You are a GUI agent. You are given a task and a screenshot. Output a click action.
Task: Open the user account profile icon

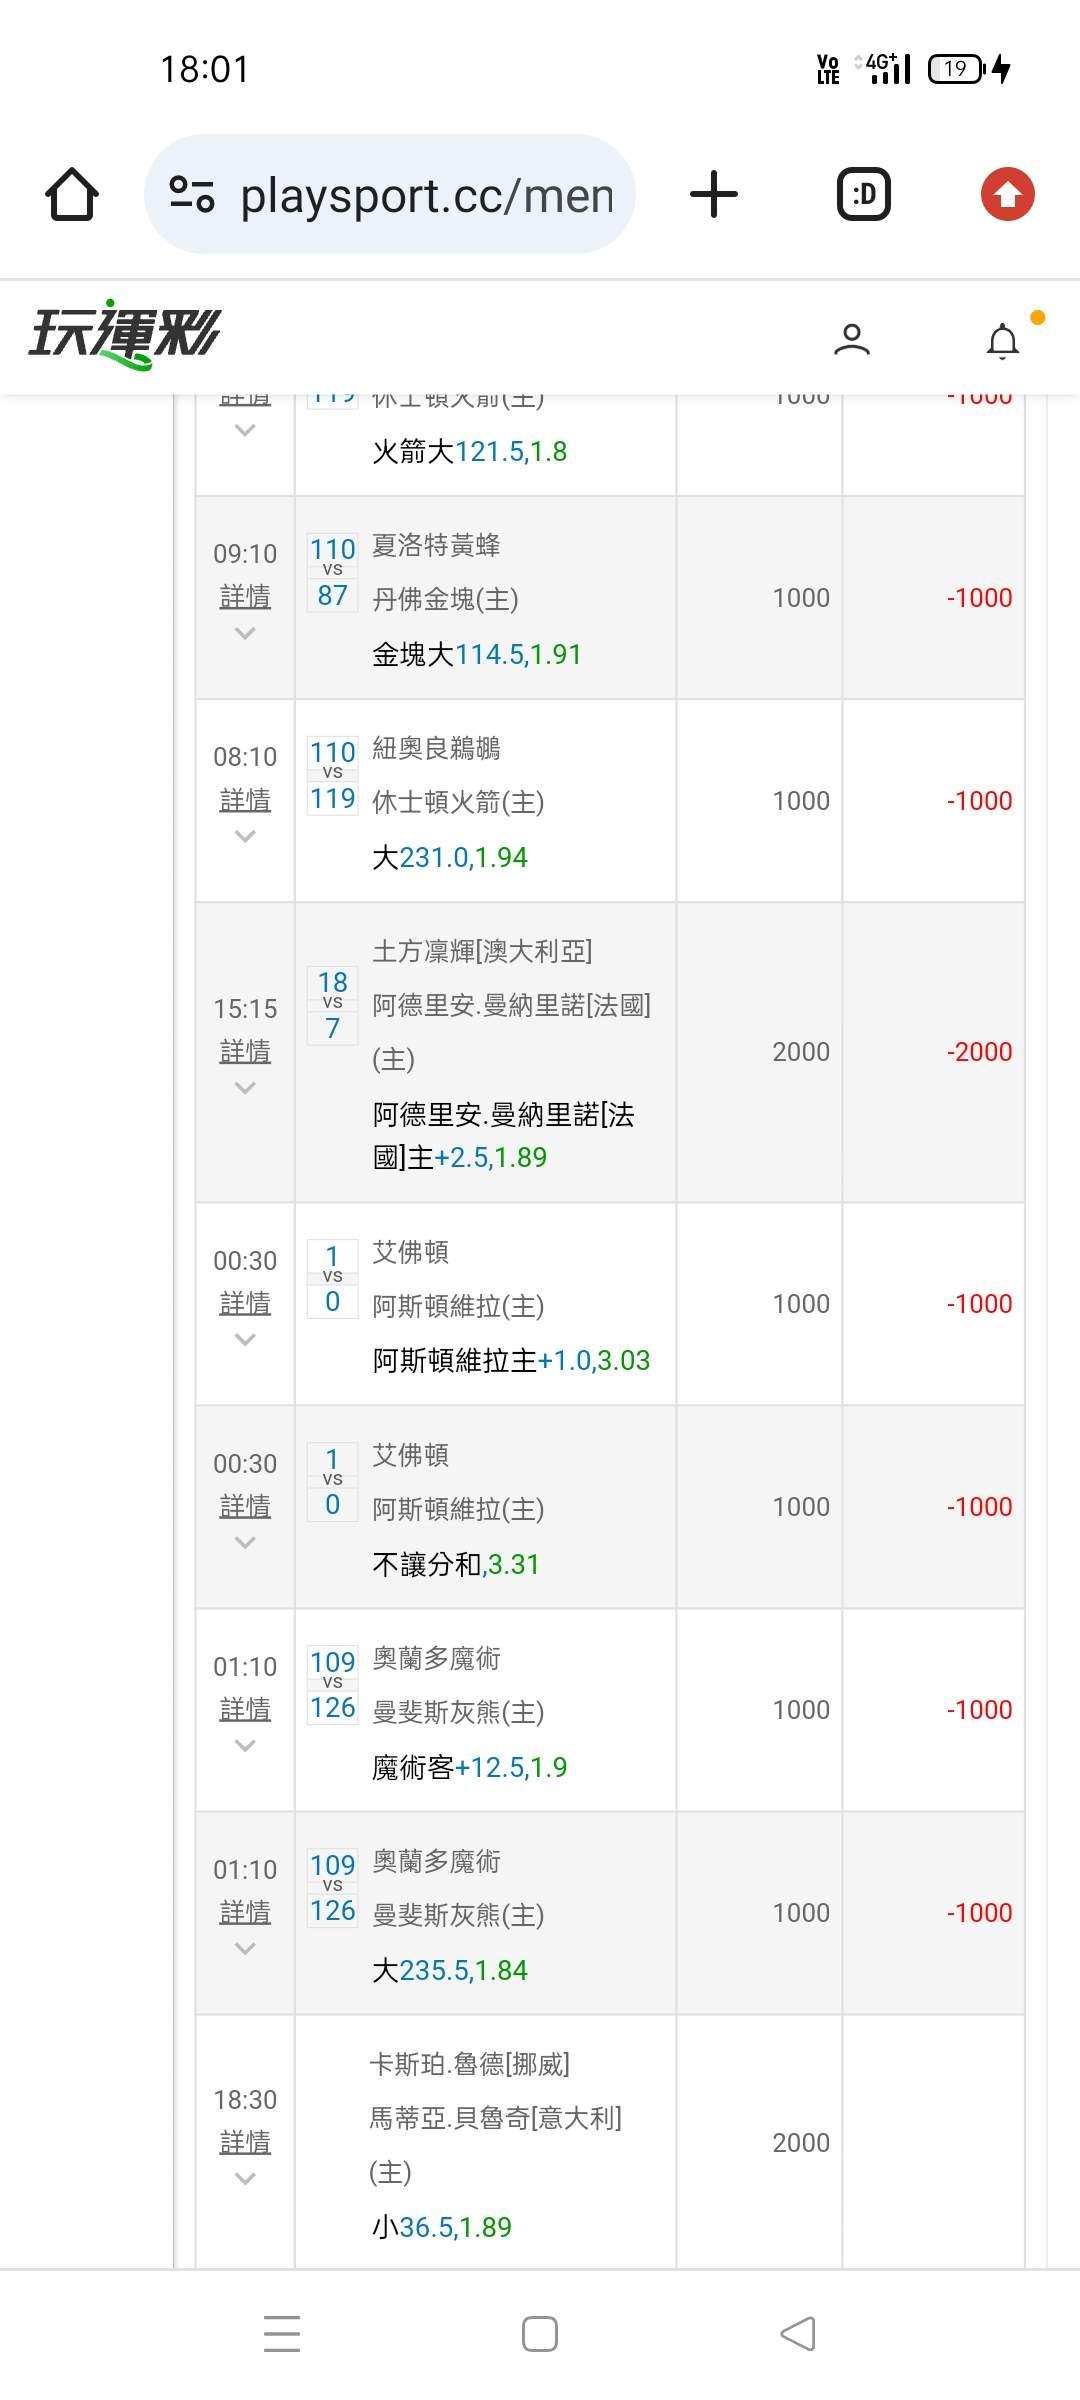tap(852, 340)
